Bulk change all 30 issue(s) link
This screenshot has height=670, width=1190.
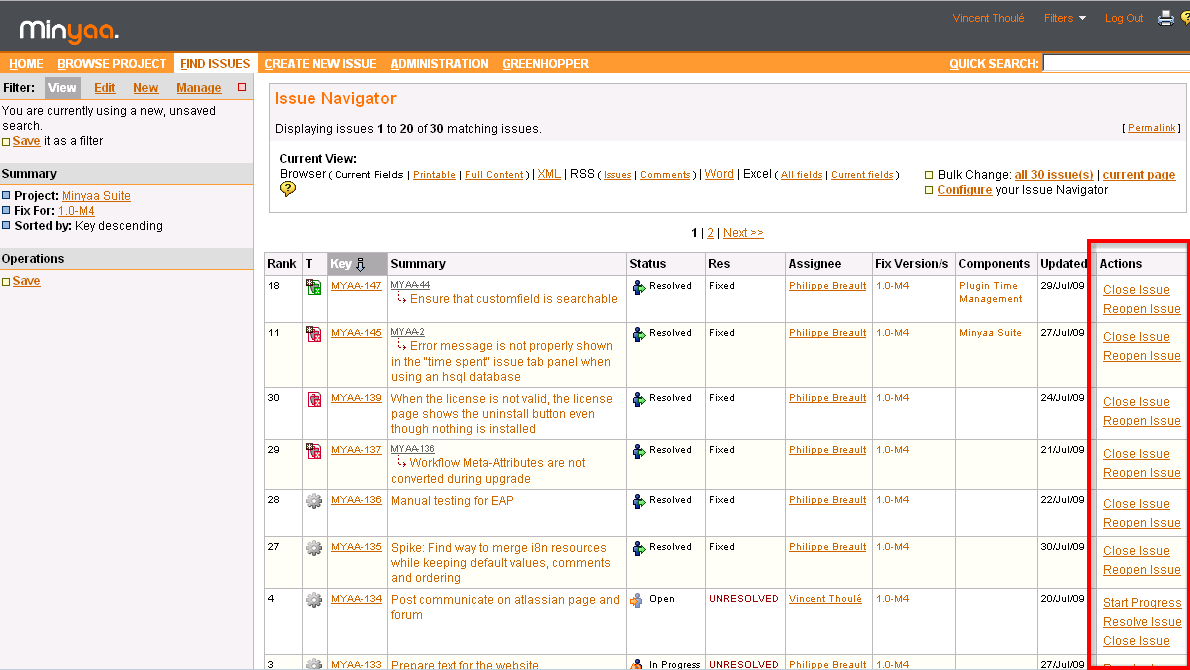point(1054,175)
